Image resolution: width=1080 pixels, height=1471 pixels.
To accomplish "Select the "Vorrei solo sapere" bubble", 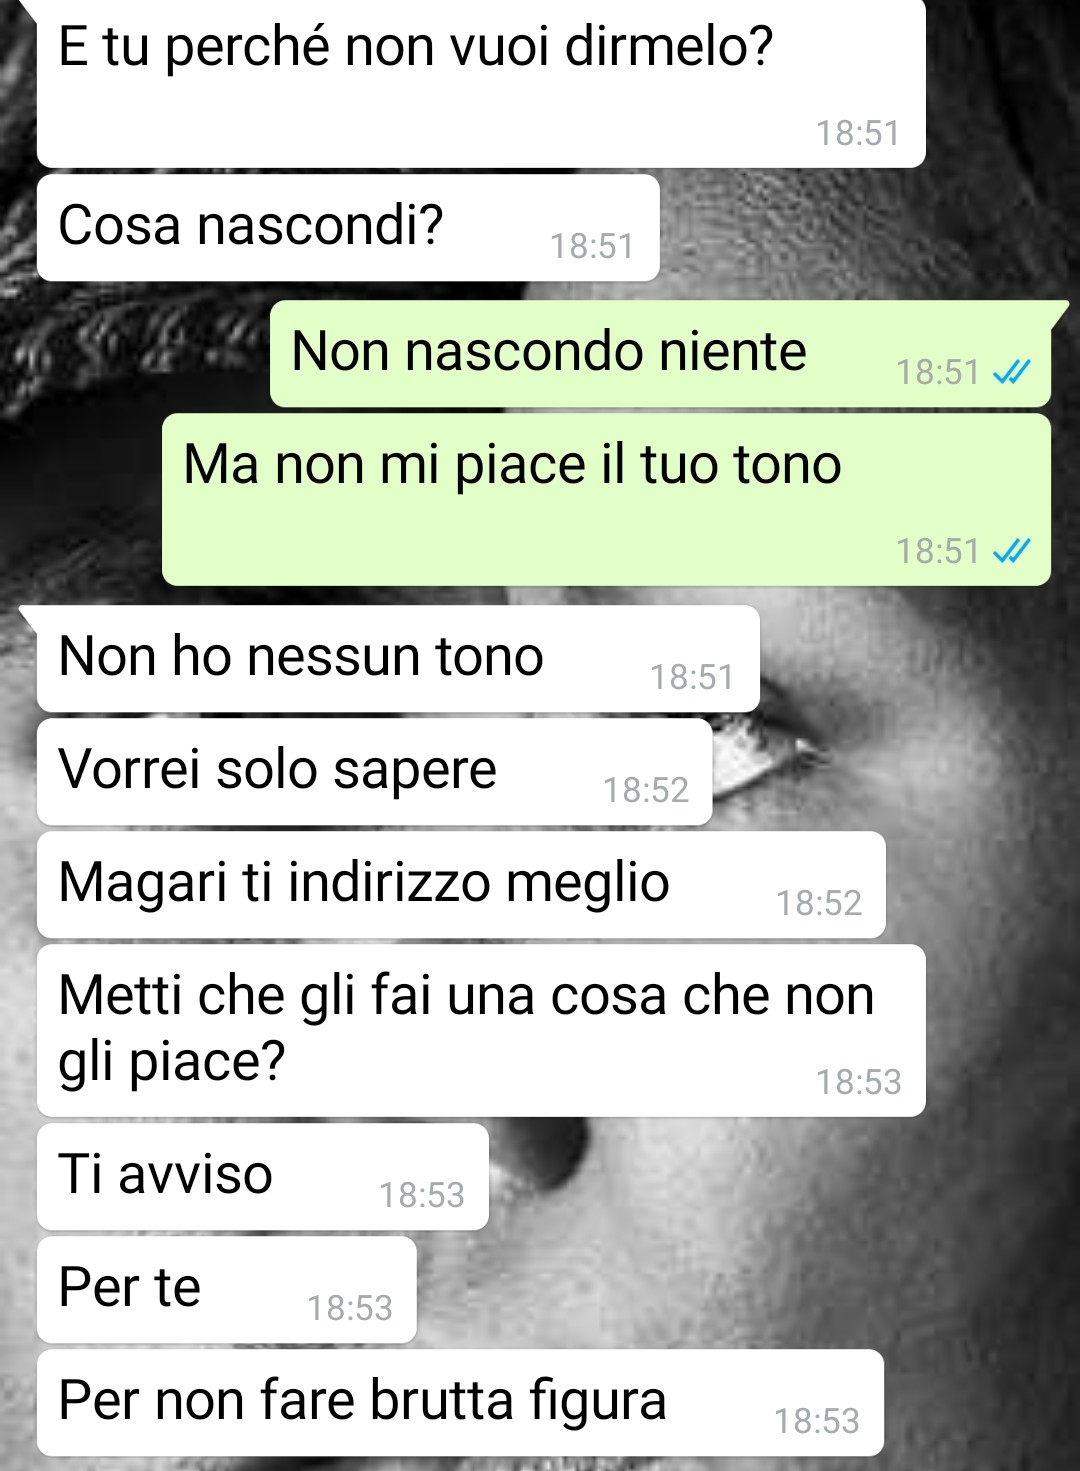I will tap(374, 772).
